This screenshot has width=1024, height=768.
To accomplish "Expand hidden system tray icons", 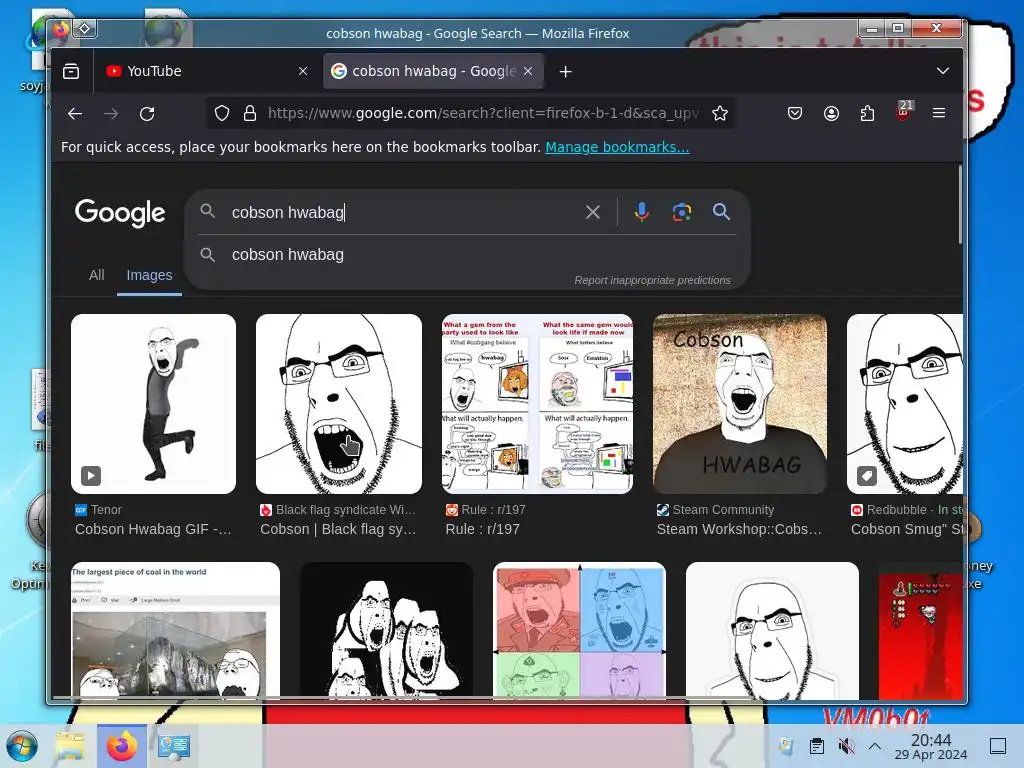I will coord(875,746).
